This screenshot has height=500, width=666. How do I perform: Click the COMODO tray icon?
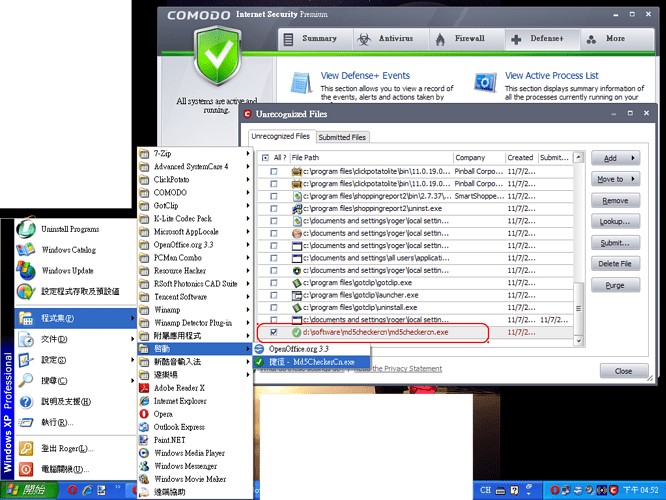point(613,490)
